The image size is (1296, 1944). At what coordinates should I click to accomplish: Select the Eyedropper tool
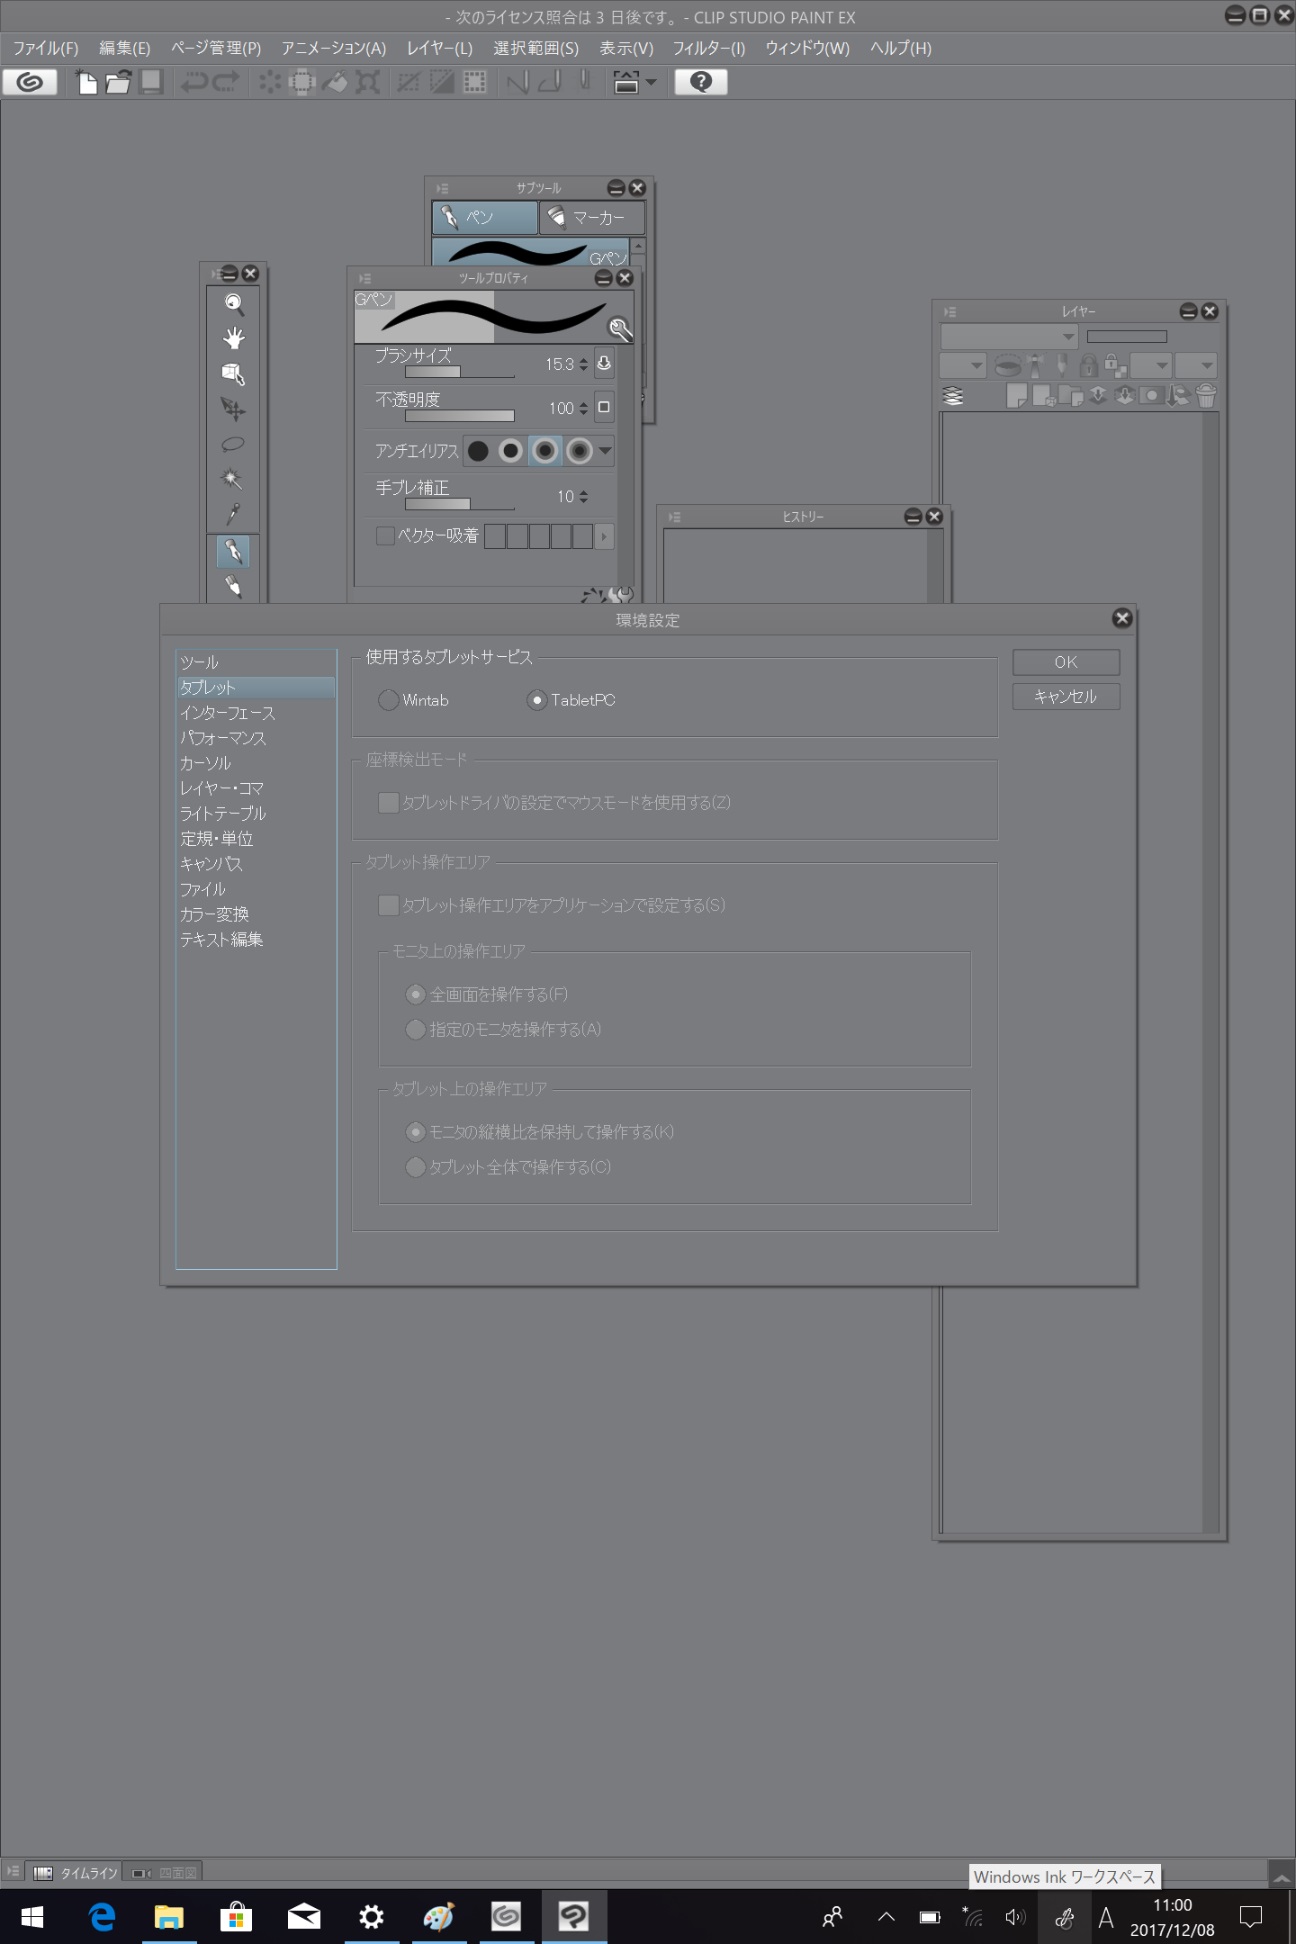click(x=233, y=514)
